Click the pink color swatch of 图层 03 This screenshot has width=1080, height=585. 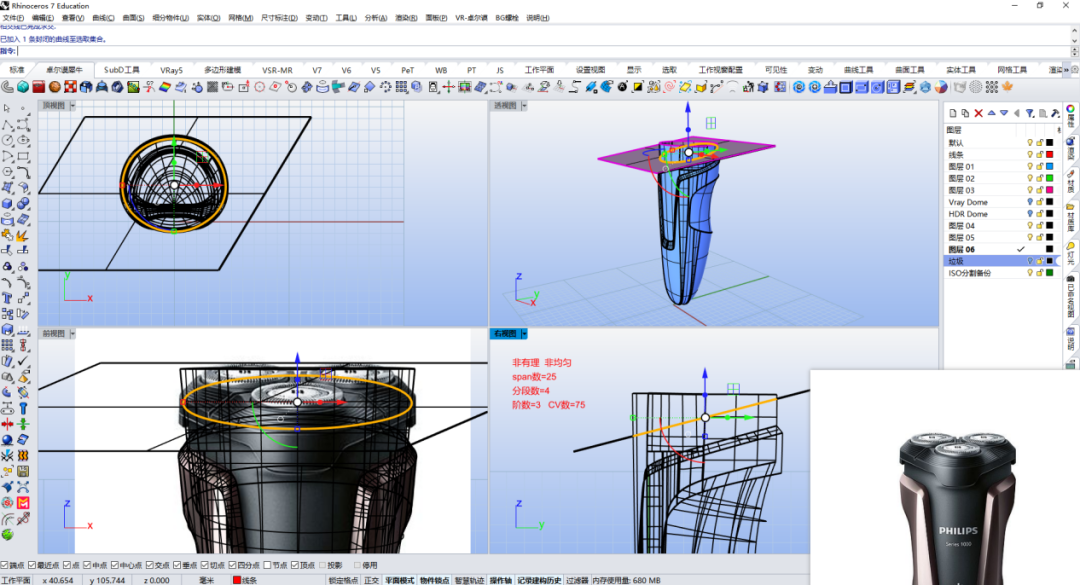[1050, 190]
